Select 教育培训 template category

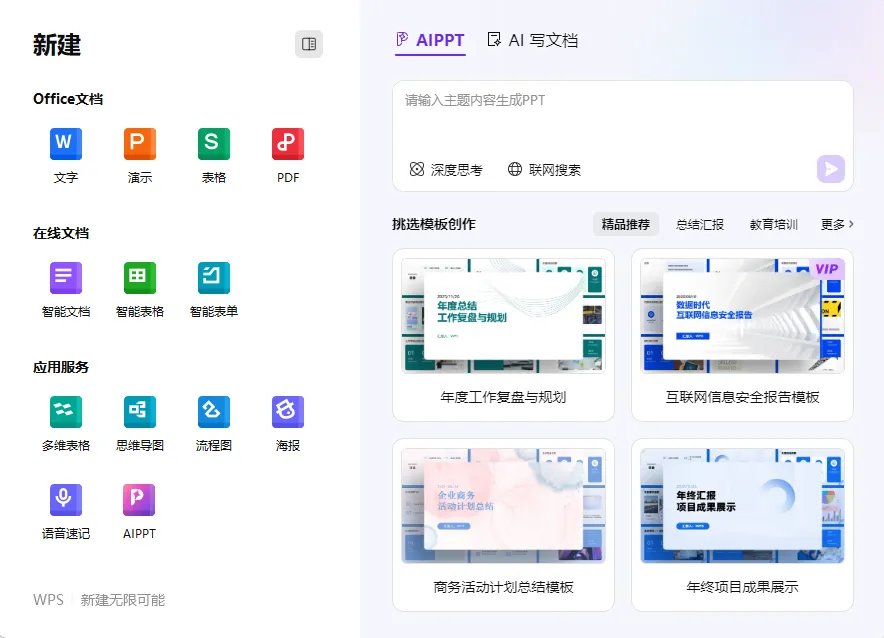(x=774, y=224)
